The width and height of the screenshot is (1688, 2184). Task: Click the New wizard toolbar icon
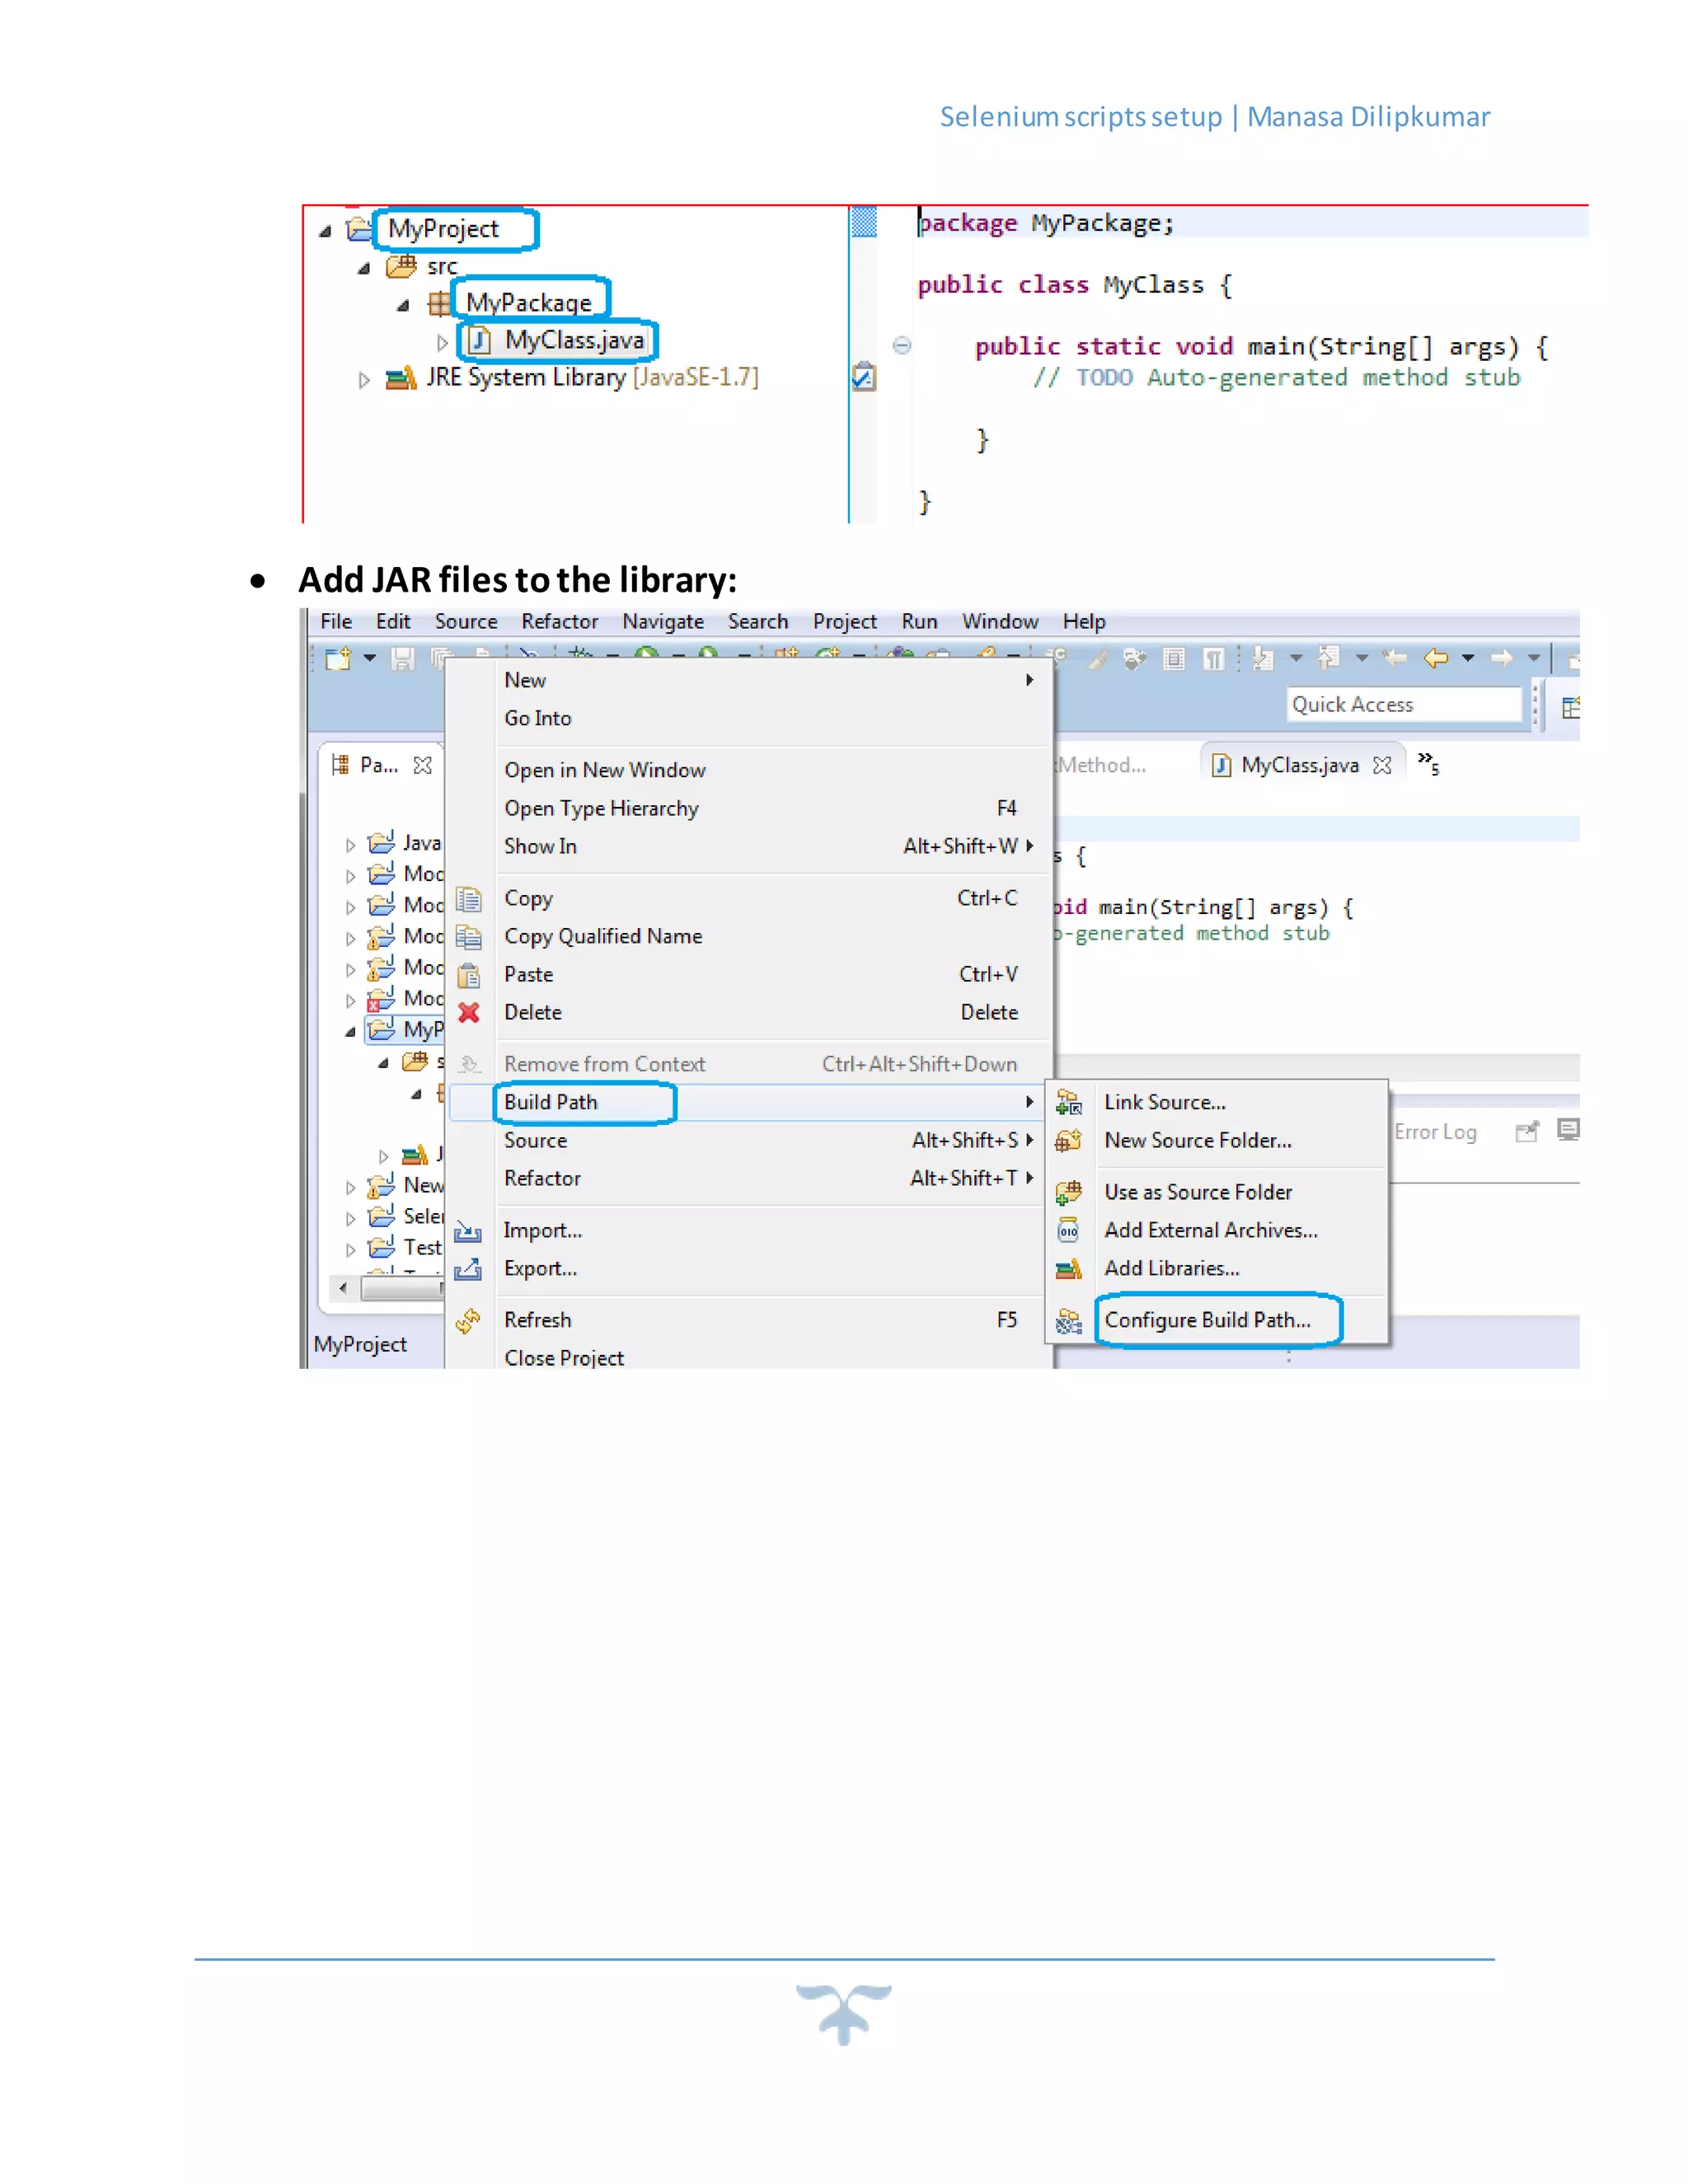(339, 658)
